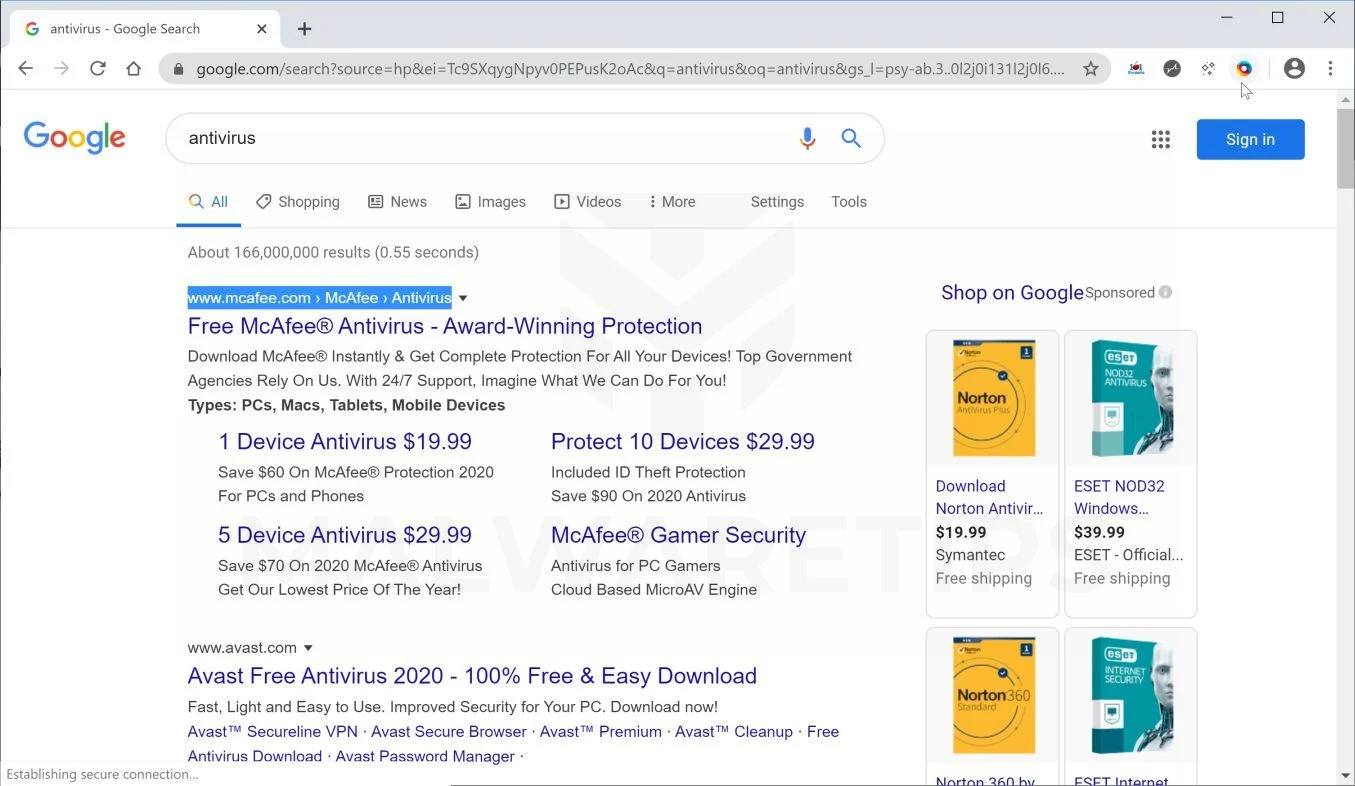Image resolution: width=1355 pixels, height=786 pixels.
Task: Click the magnifier search button
Action: (x=851, y=138)
